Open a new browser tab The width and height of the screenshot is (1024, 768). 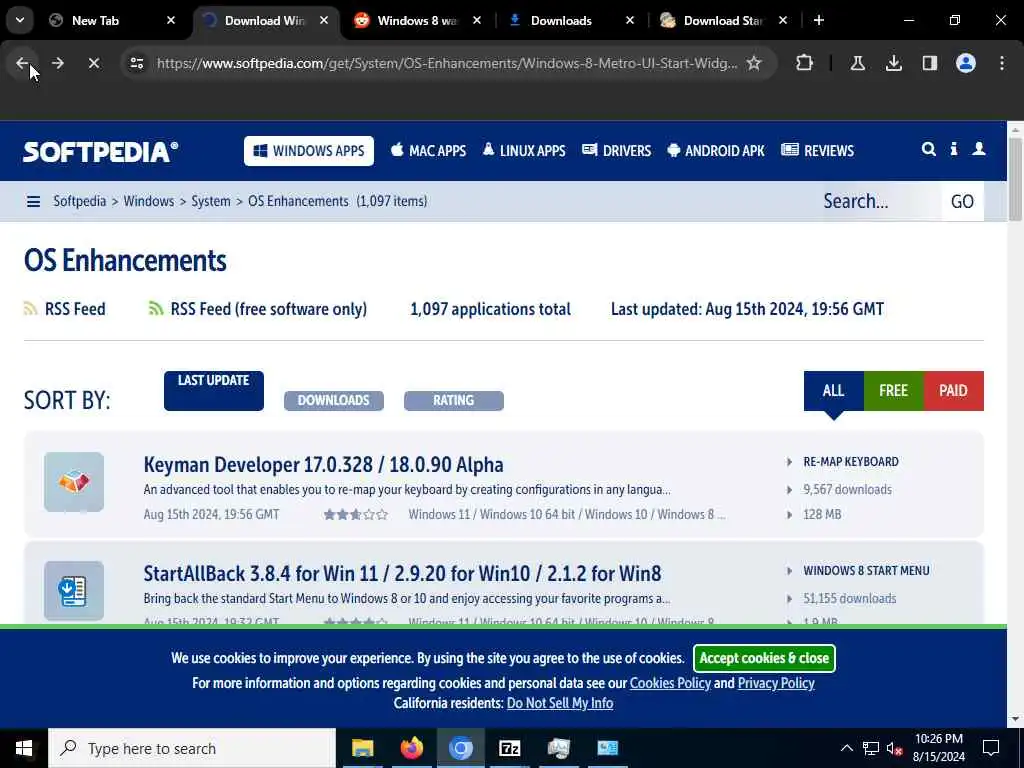click(x=819, y=20)
